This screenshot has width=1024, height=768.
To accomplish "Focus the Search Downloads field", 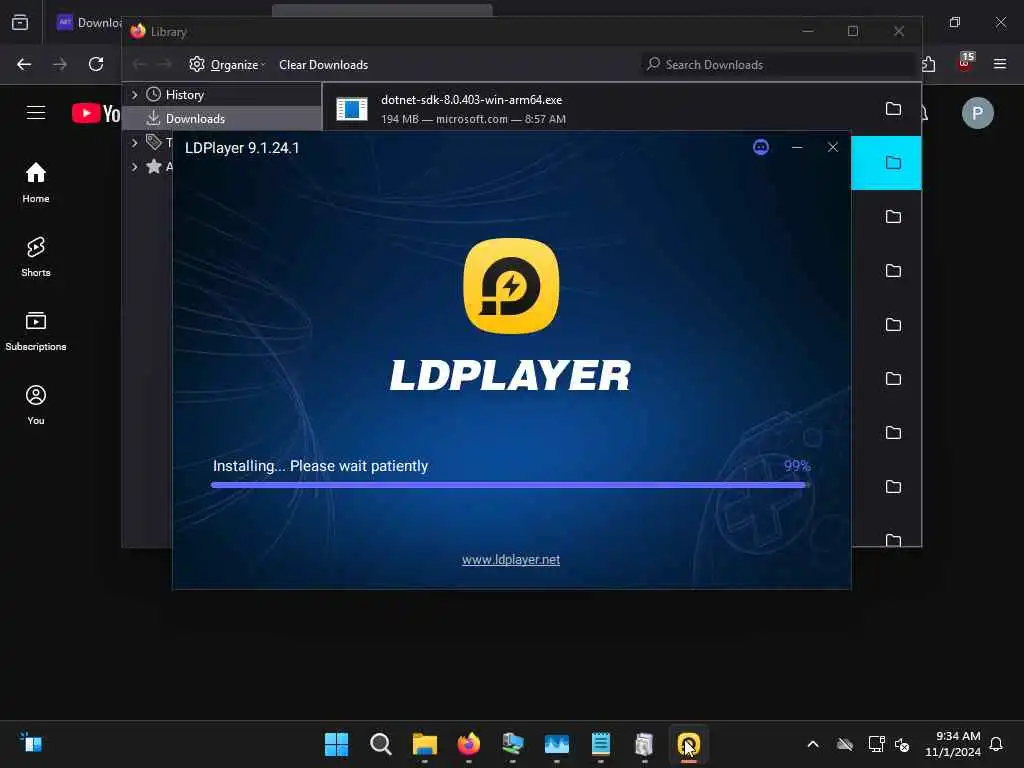I will tap(778, 65).
